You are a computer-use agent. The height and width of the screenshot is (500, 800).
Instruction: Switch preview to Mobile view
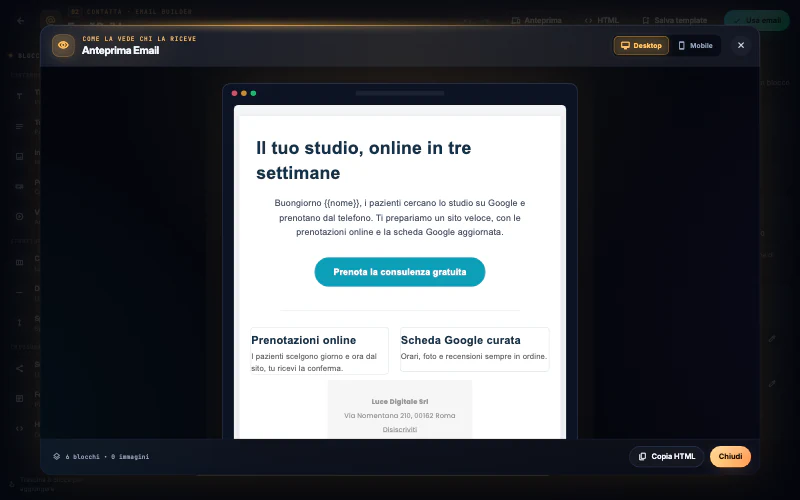click(695, 45)
